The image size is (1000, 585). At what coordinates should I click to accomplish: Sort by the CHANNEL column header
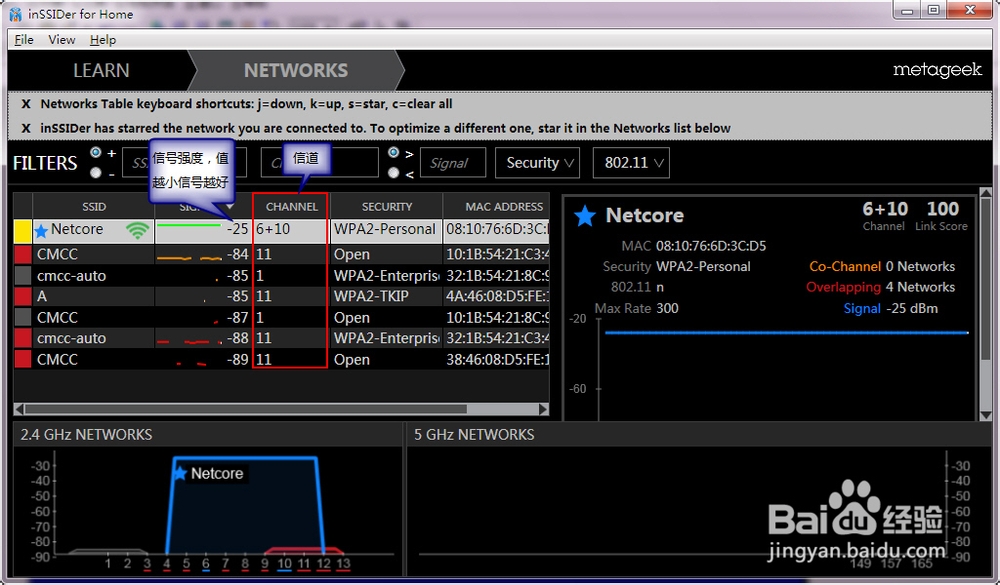[291, 207]
